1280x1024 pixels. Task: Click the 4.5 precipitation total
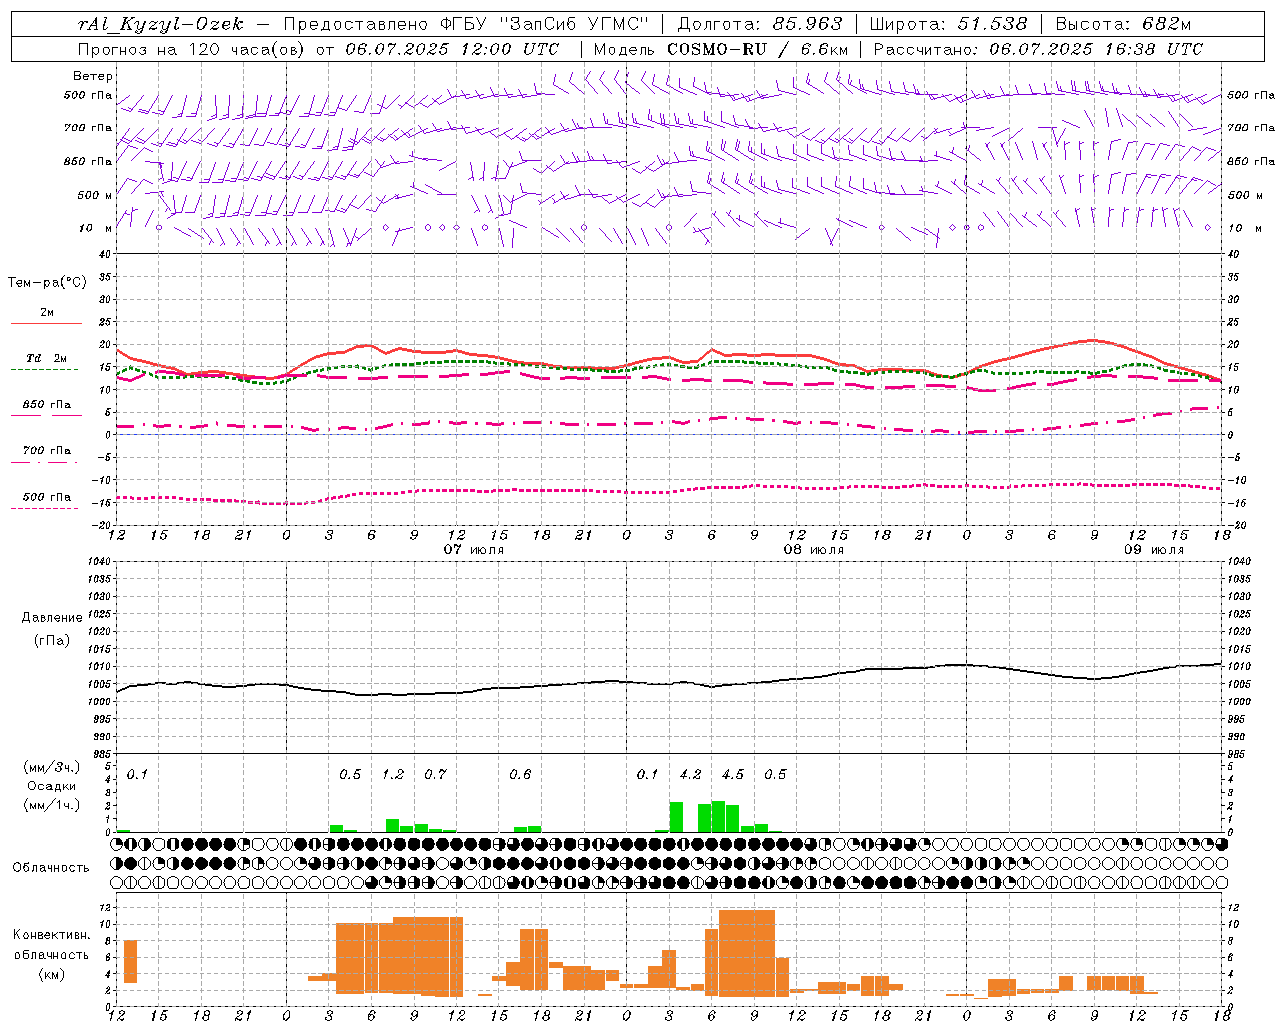click(x=733, y=775)
